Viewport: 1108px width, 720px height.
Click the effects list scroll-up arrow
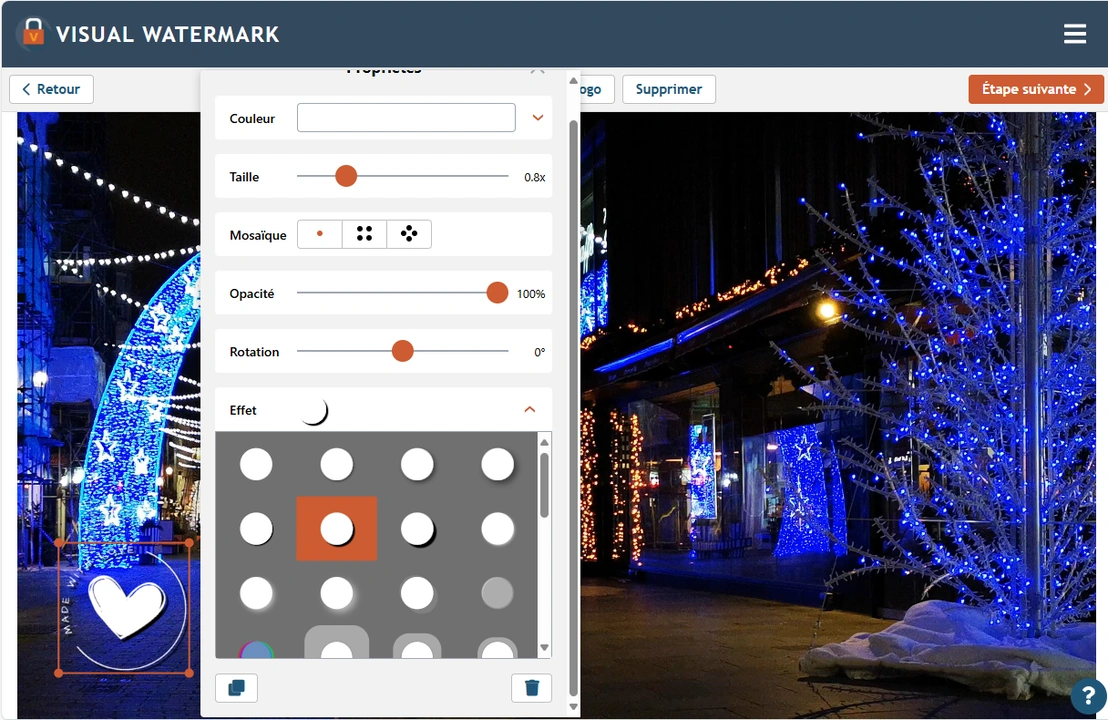(544, 442)
